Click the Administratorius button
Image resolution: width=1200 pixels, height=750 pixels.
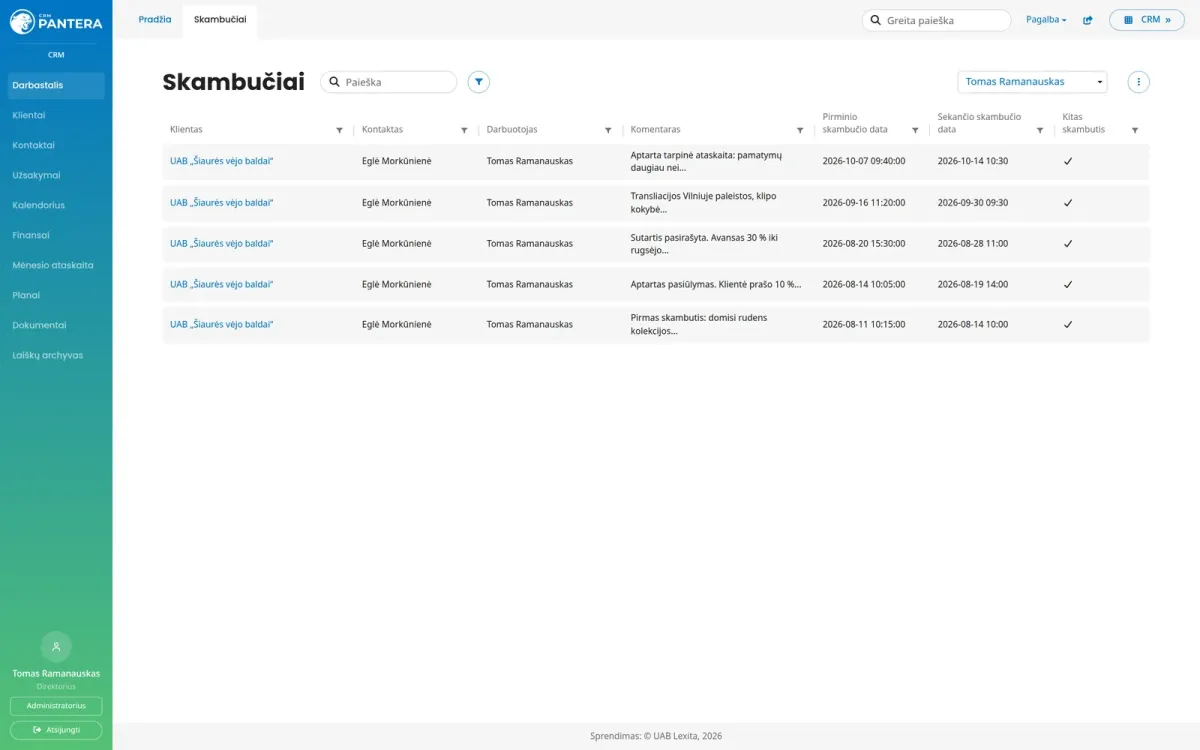[56, 706]
